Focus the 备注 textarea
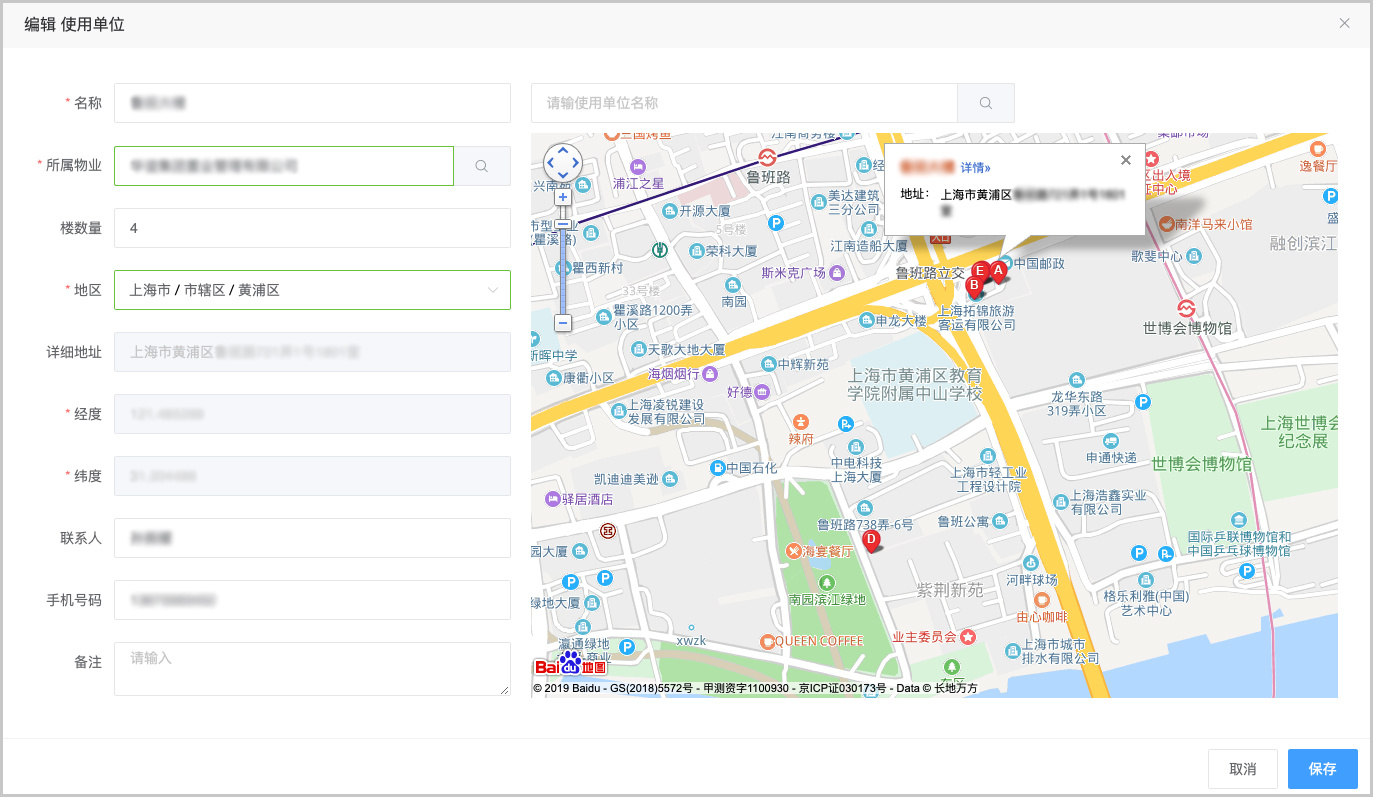The image size is (1373, 797). (312, 669)
